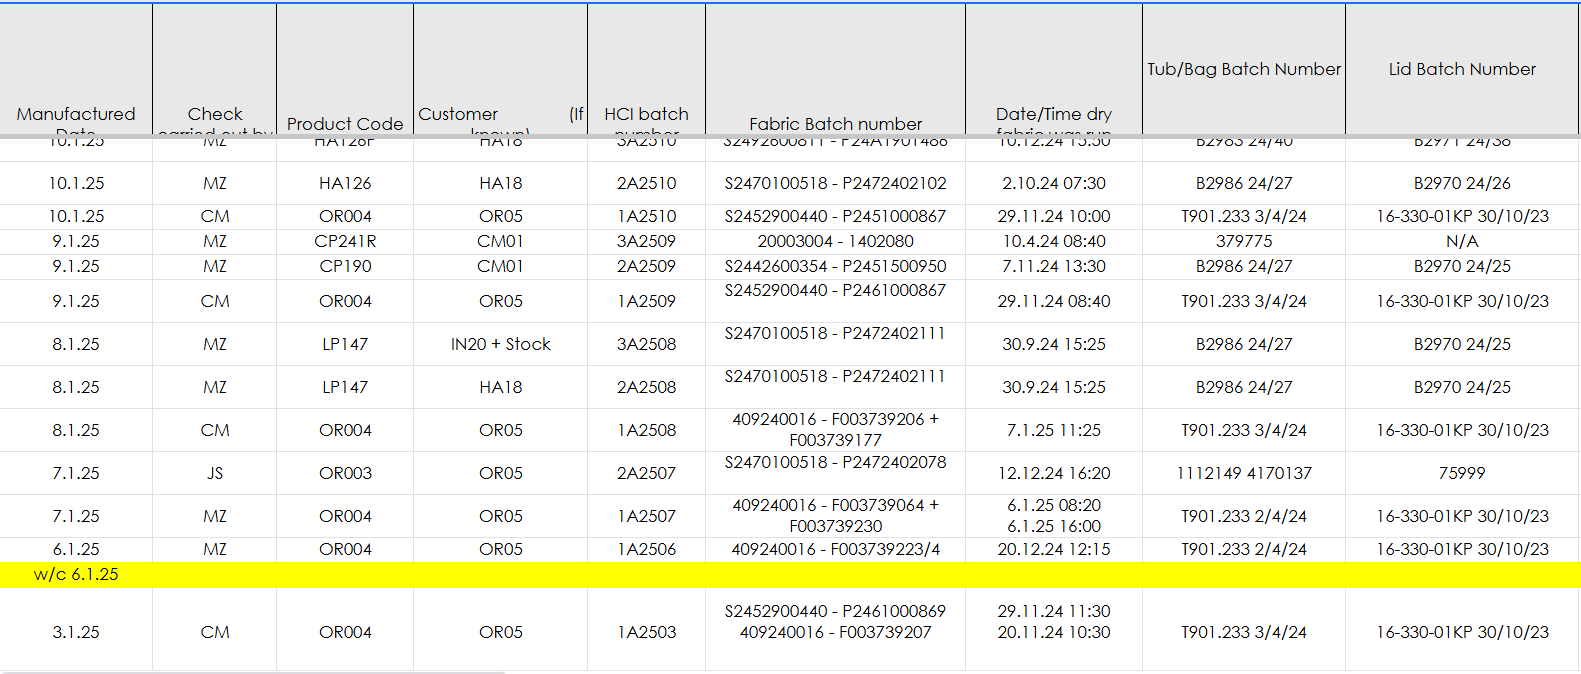Select the 3.1.25 manufactured date cell

tap(76, 632)
